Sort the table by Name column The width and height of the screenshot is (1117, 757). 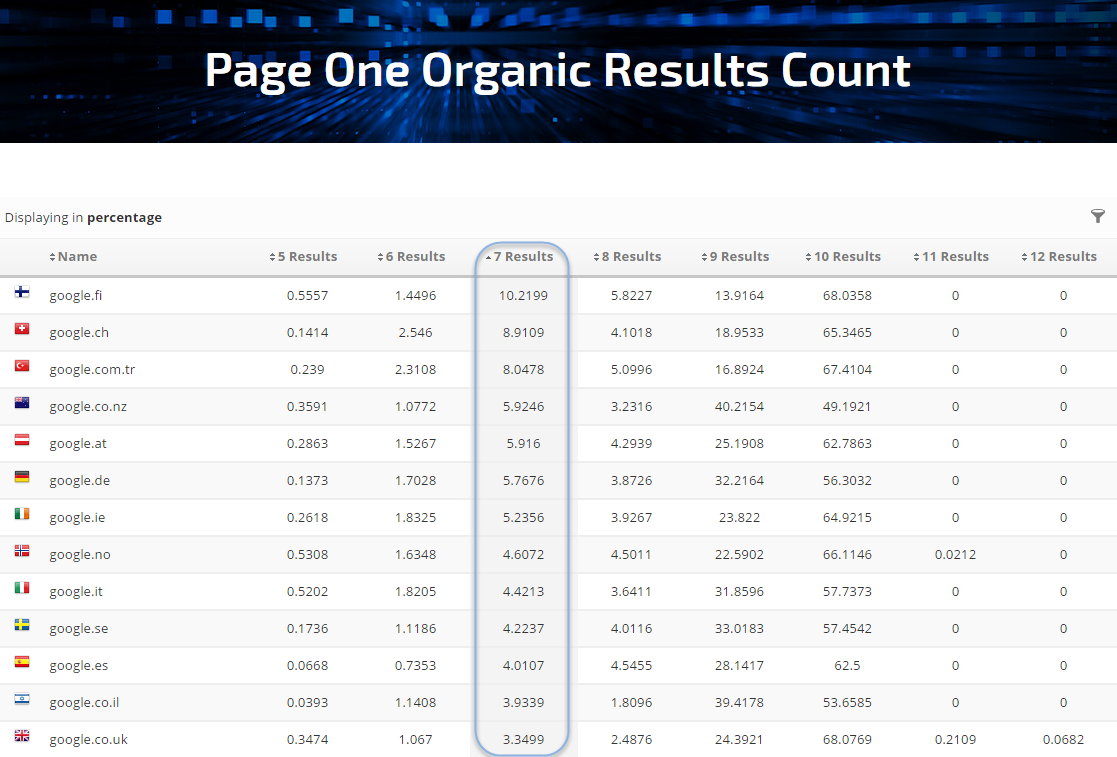point(73,256)
